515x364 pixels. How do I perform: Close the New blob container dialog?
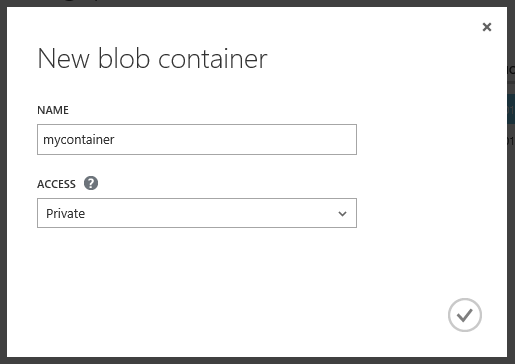point(487,27)
